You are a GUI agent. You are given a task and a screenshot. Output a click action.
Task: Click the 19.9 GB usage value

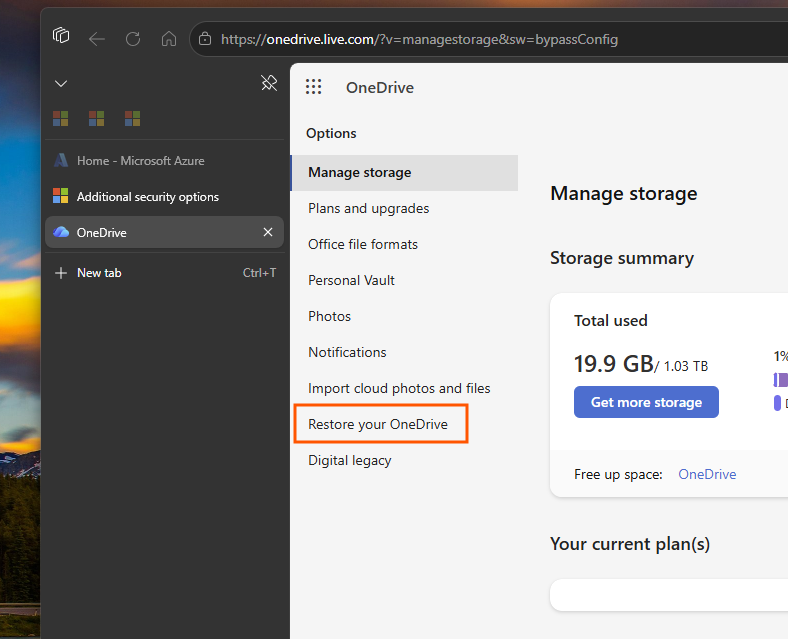coord(614,364)
